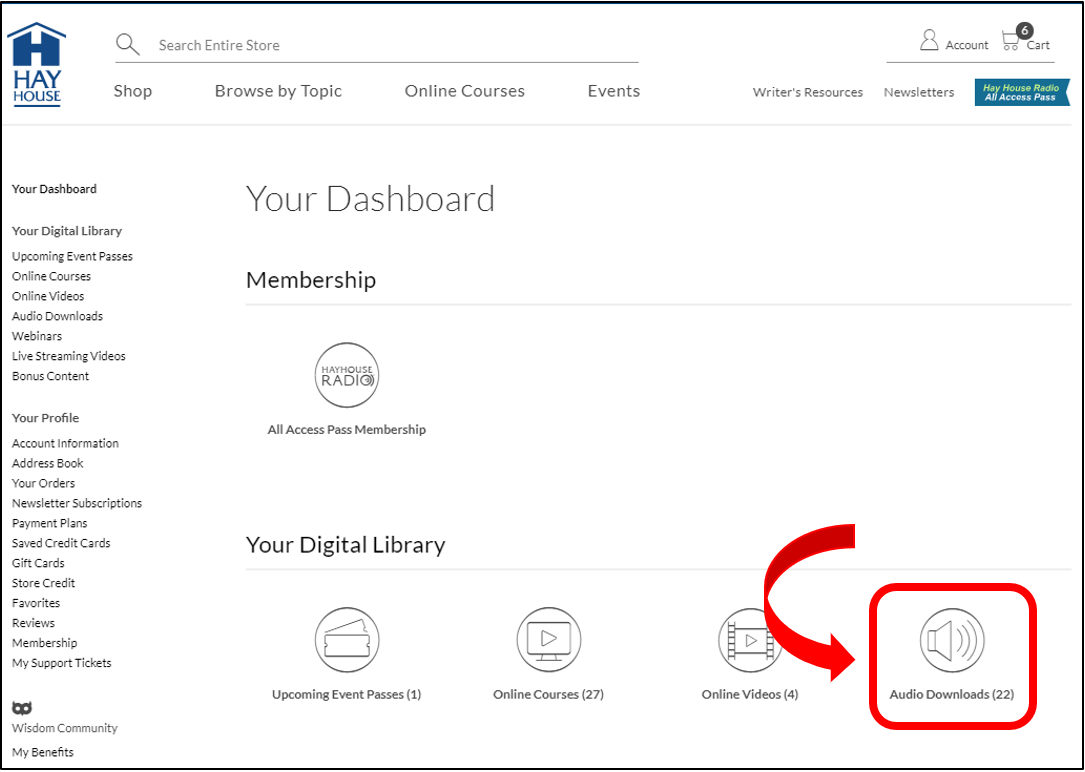This screenshot has height=772, width=1085.
Task: Open the Audio Downloads speaker icon
Action: click(952, 639)
